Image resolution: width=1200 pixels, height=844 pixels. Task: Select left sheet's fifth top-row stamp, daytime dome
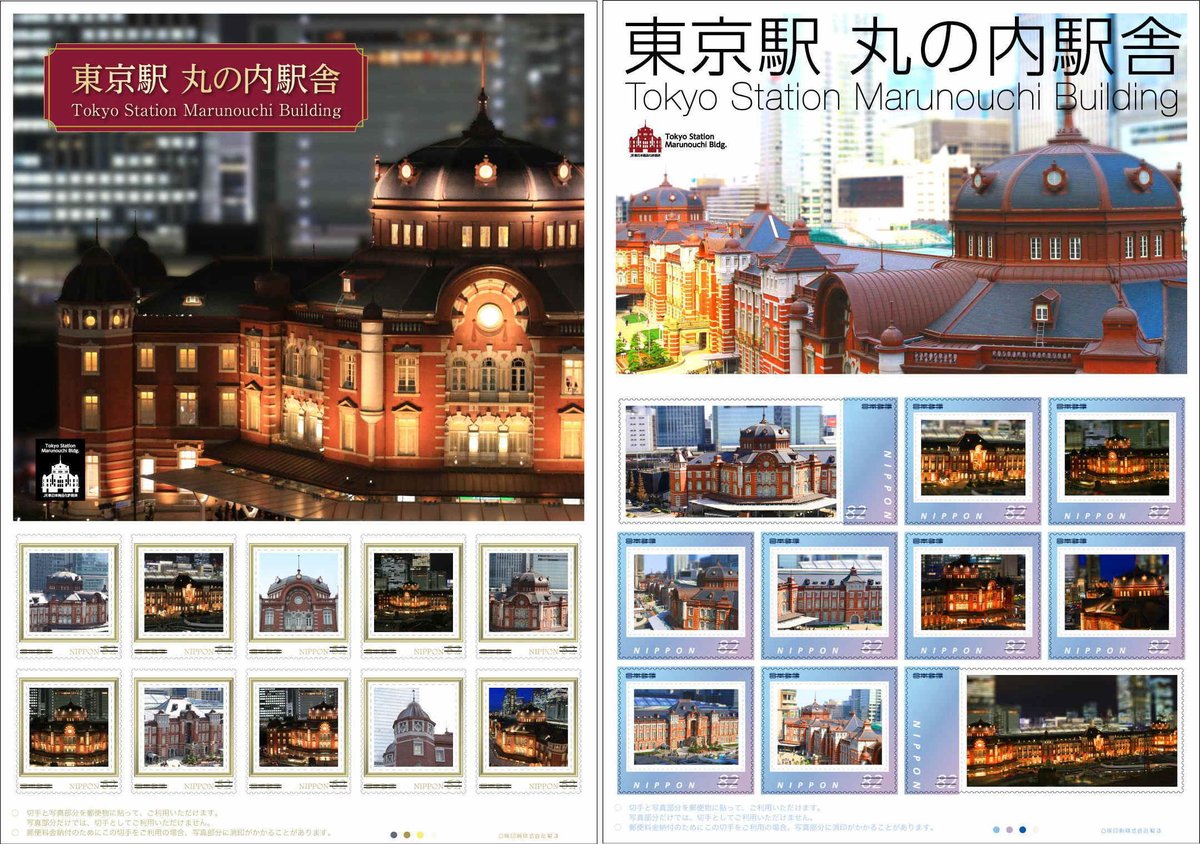(x=529, y=598)
